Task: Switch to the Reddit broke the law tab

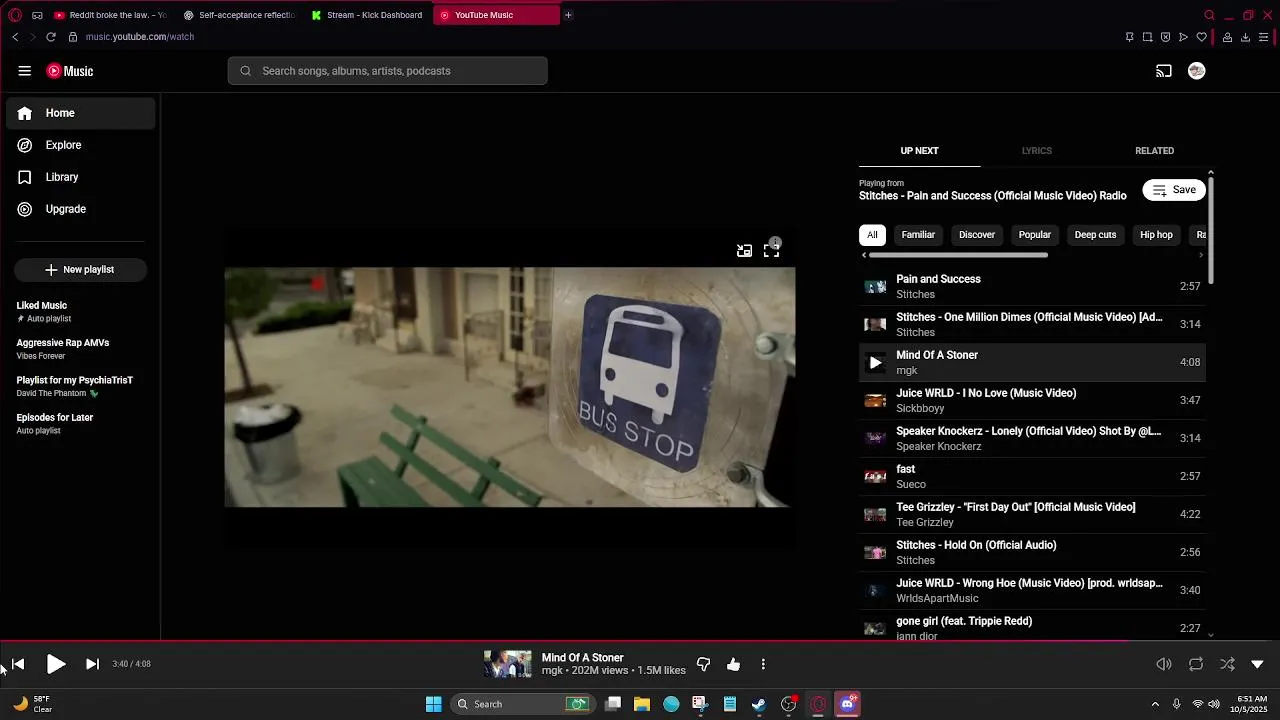Action: [110, 15]
